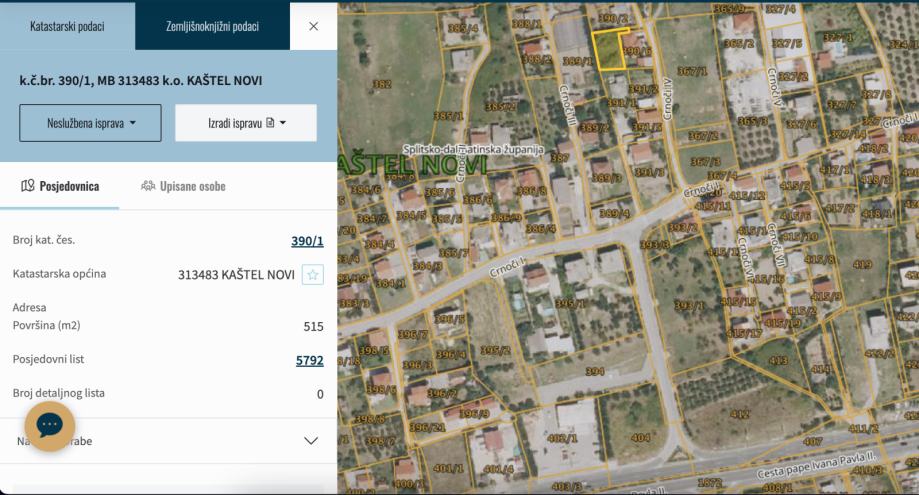Expand the Način uporabe section chevron
This screenshot has width=919, height=495.
pyautogui.click(x=311, y=441)
